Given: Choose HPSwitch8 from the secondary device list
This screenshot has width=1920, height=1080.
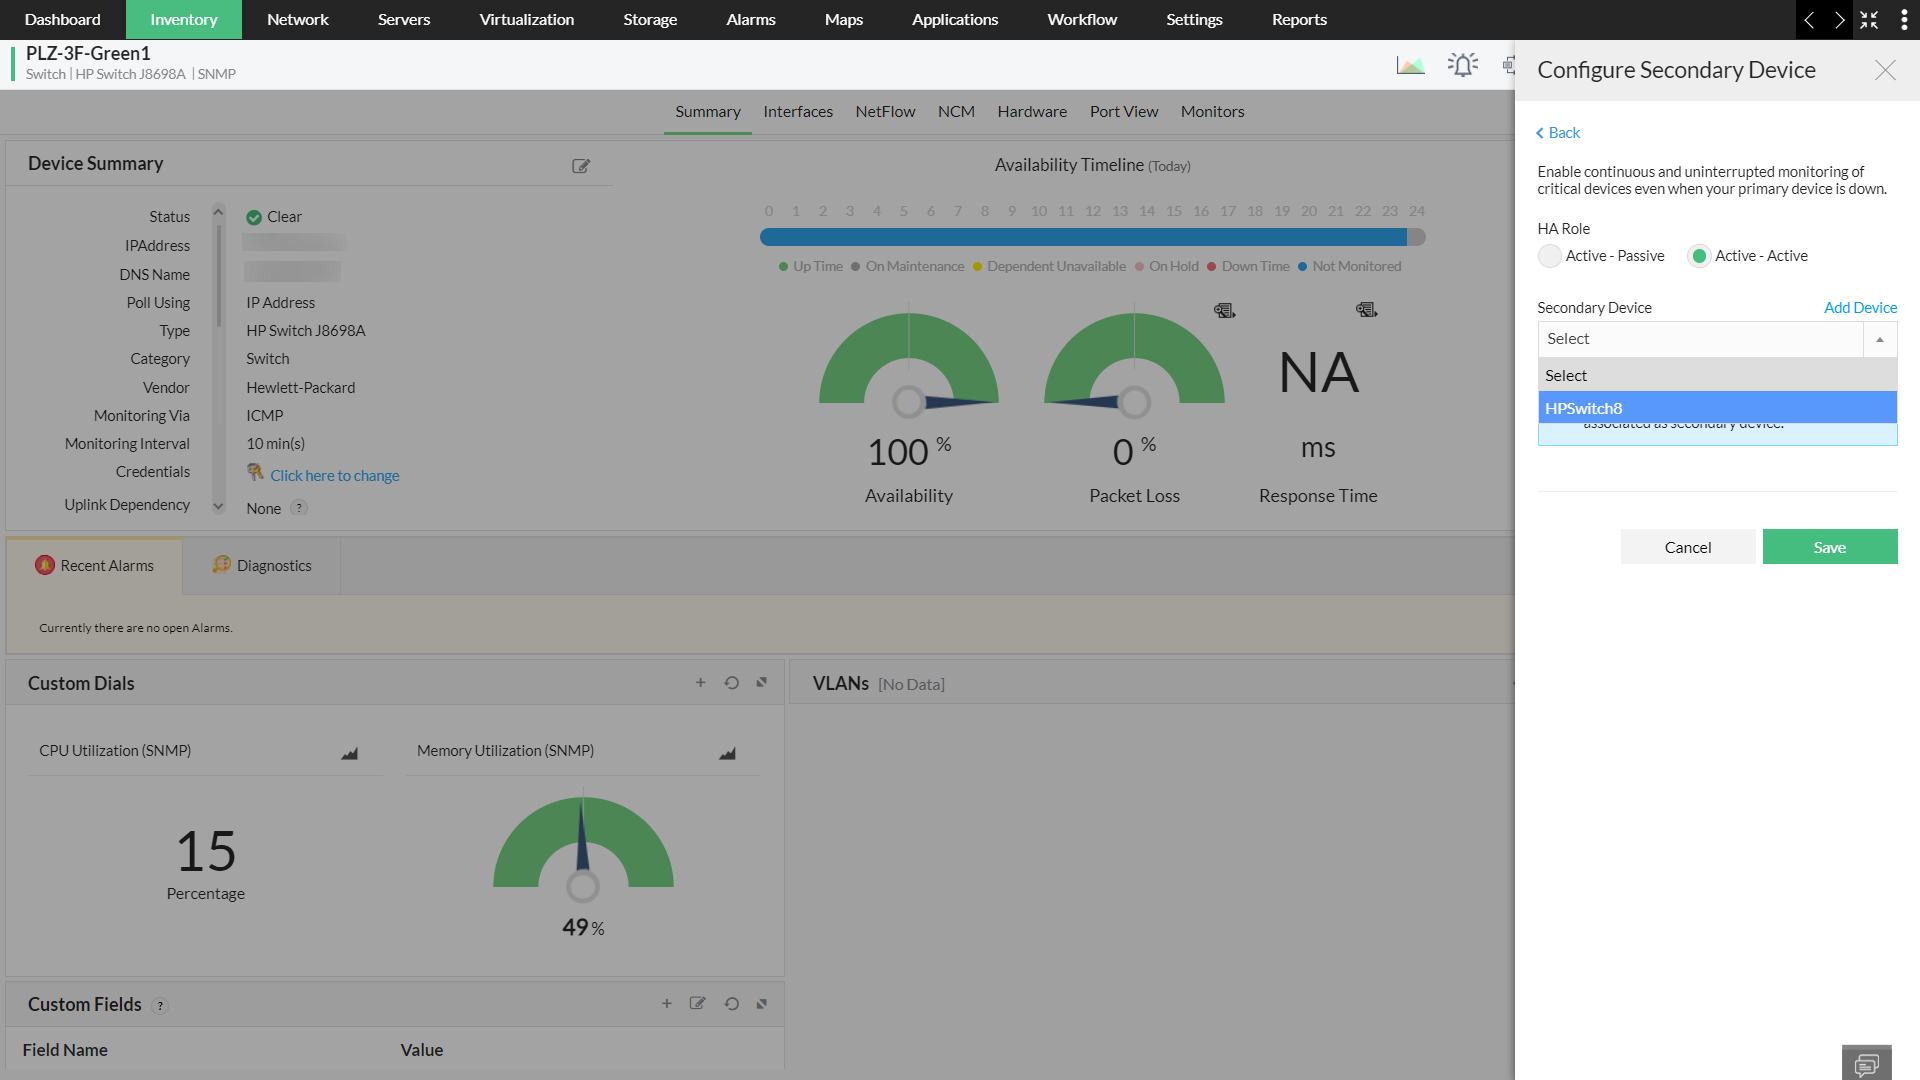Looking at the screenshot, I should (1716, 408).
